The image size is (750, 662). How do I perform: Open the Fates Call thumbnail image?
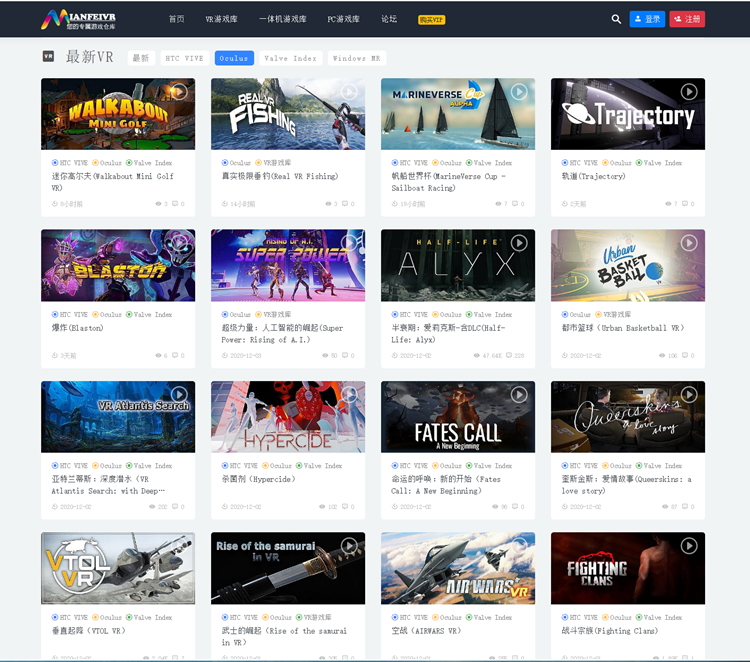[458, 417]
